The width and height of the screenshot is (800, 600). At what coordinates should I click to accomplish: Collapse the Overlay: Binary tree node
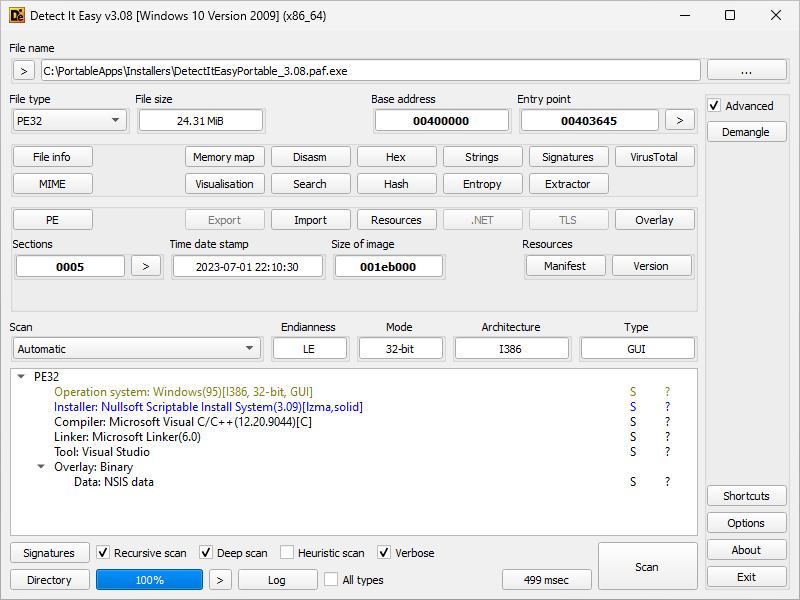tap(41, 467)
